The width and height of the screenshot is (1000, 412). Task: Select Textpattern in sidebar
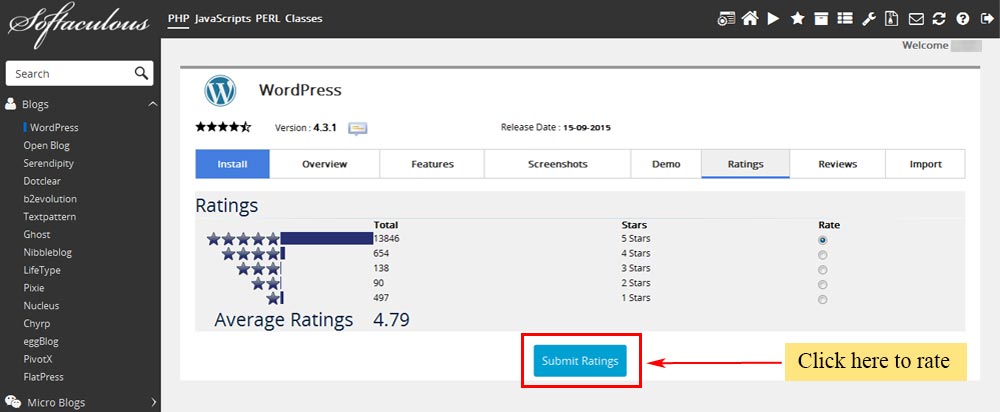(x=50, y=217)
